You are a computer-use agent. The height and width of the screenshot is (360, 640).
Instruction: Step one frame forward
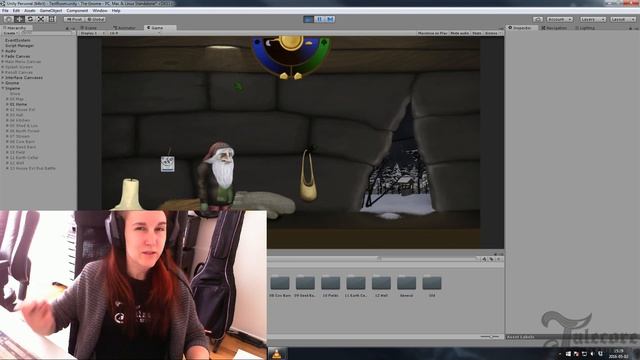(x=330, y=19)
